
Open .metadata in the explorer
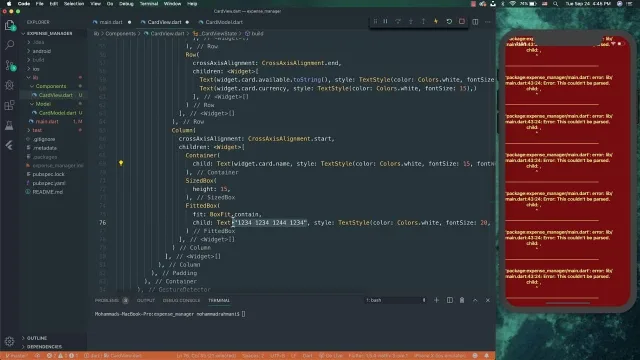pyautogui.click(x=45, y=148)
